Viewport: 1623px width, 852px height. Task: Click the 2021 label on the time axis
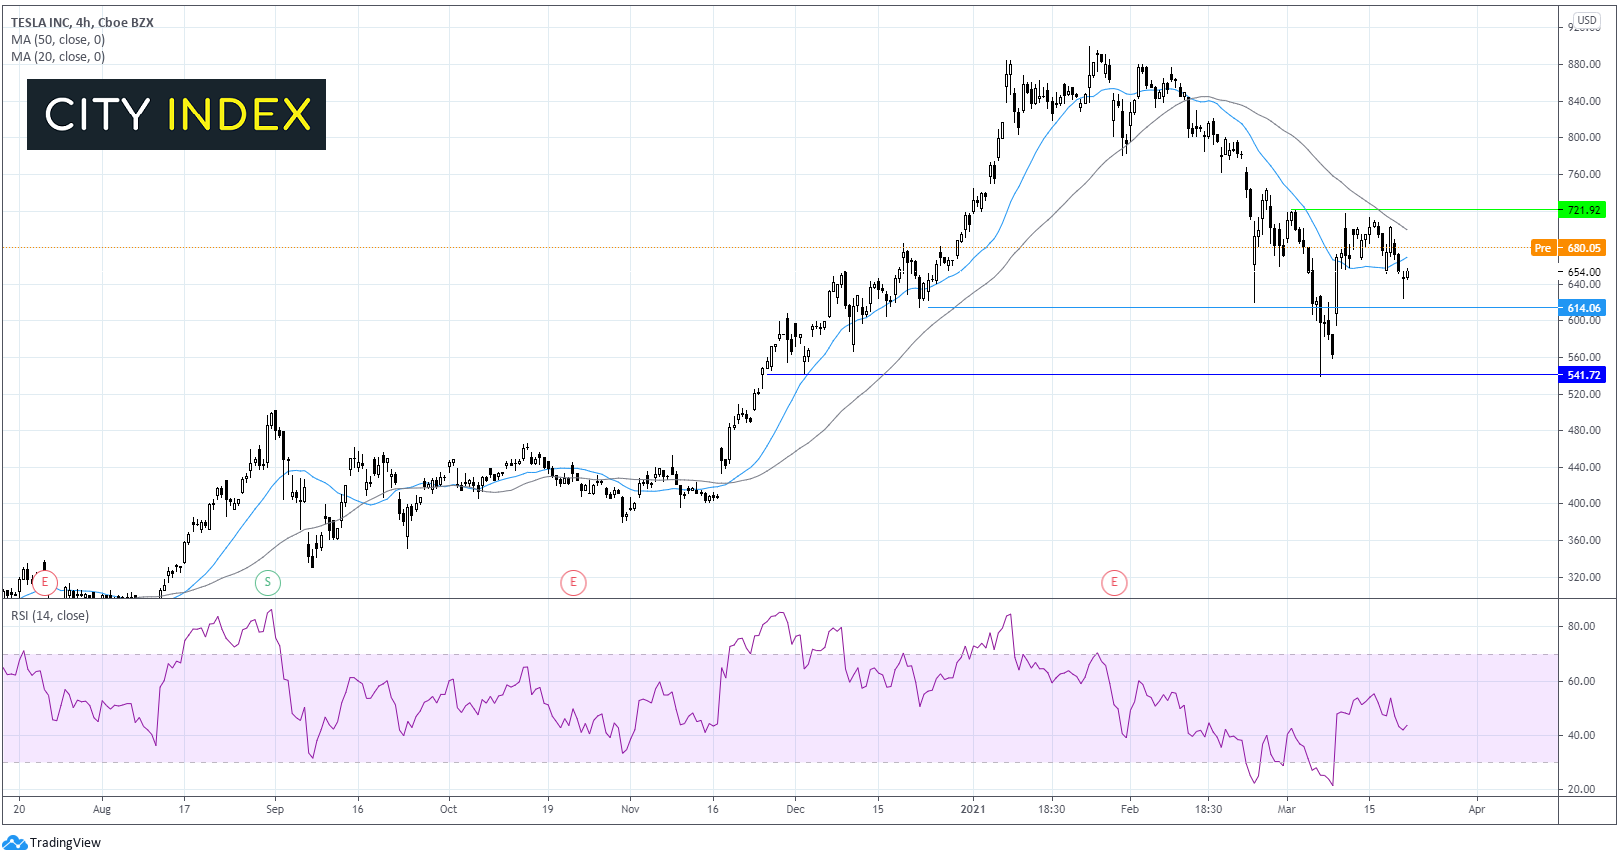(972, 809)
